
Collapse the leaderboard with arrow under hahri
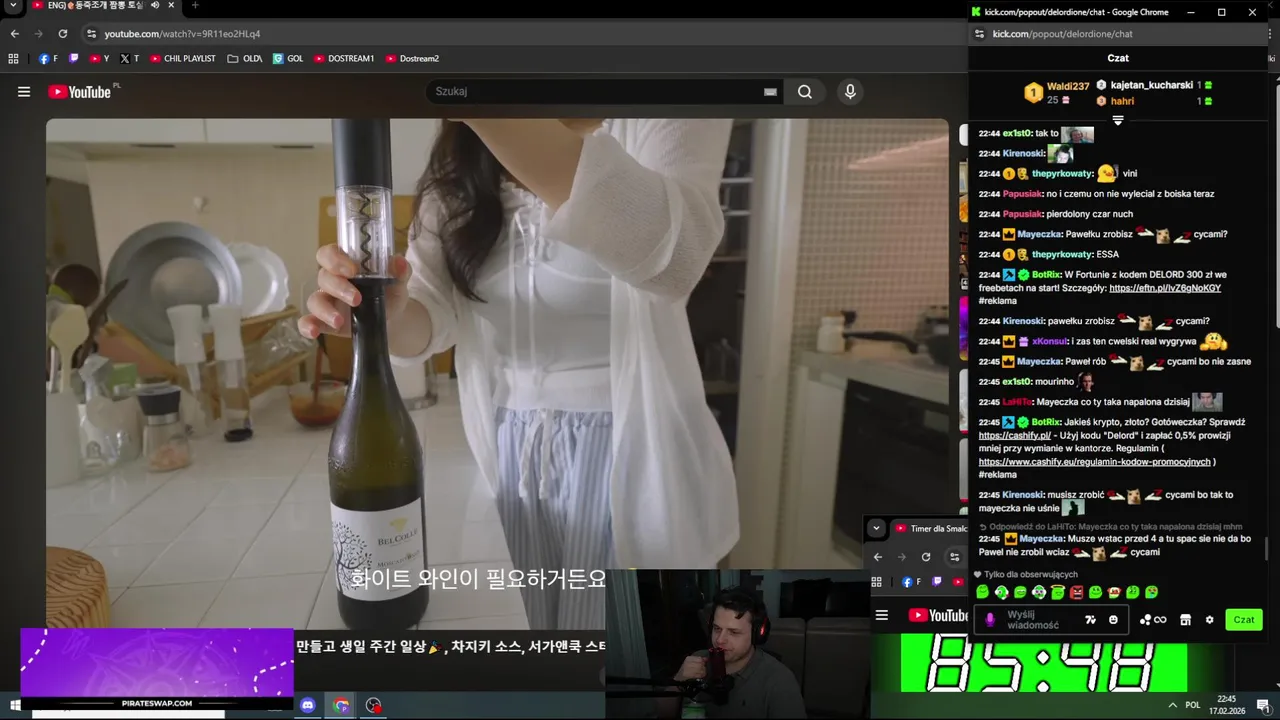[x=1118, y=120]
